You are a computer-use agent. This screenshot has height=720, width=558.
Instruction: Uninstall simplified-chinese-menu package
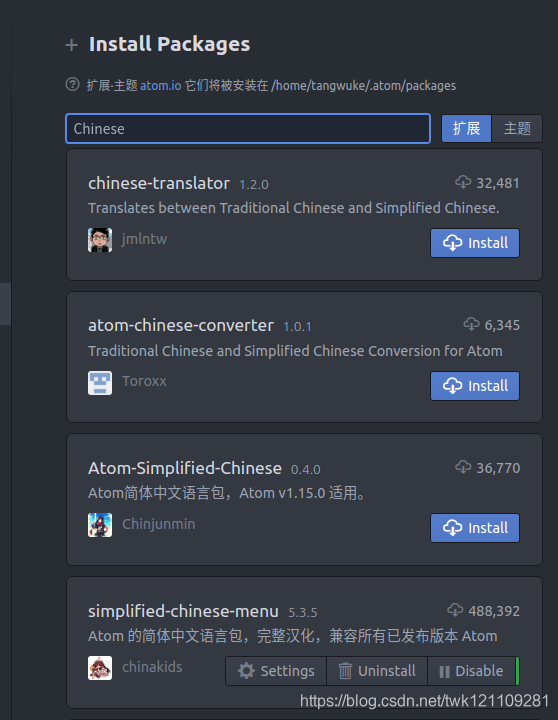pyautogui.click(x=377, y=671)
